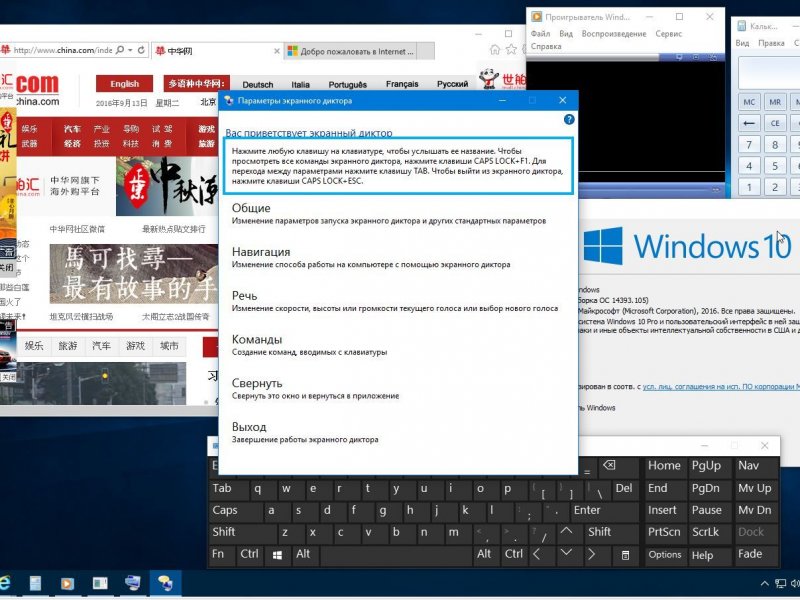Open the Воспроизведение menu in Media Player
800x600 pixels.
tap(614, 34)
